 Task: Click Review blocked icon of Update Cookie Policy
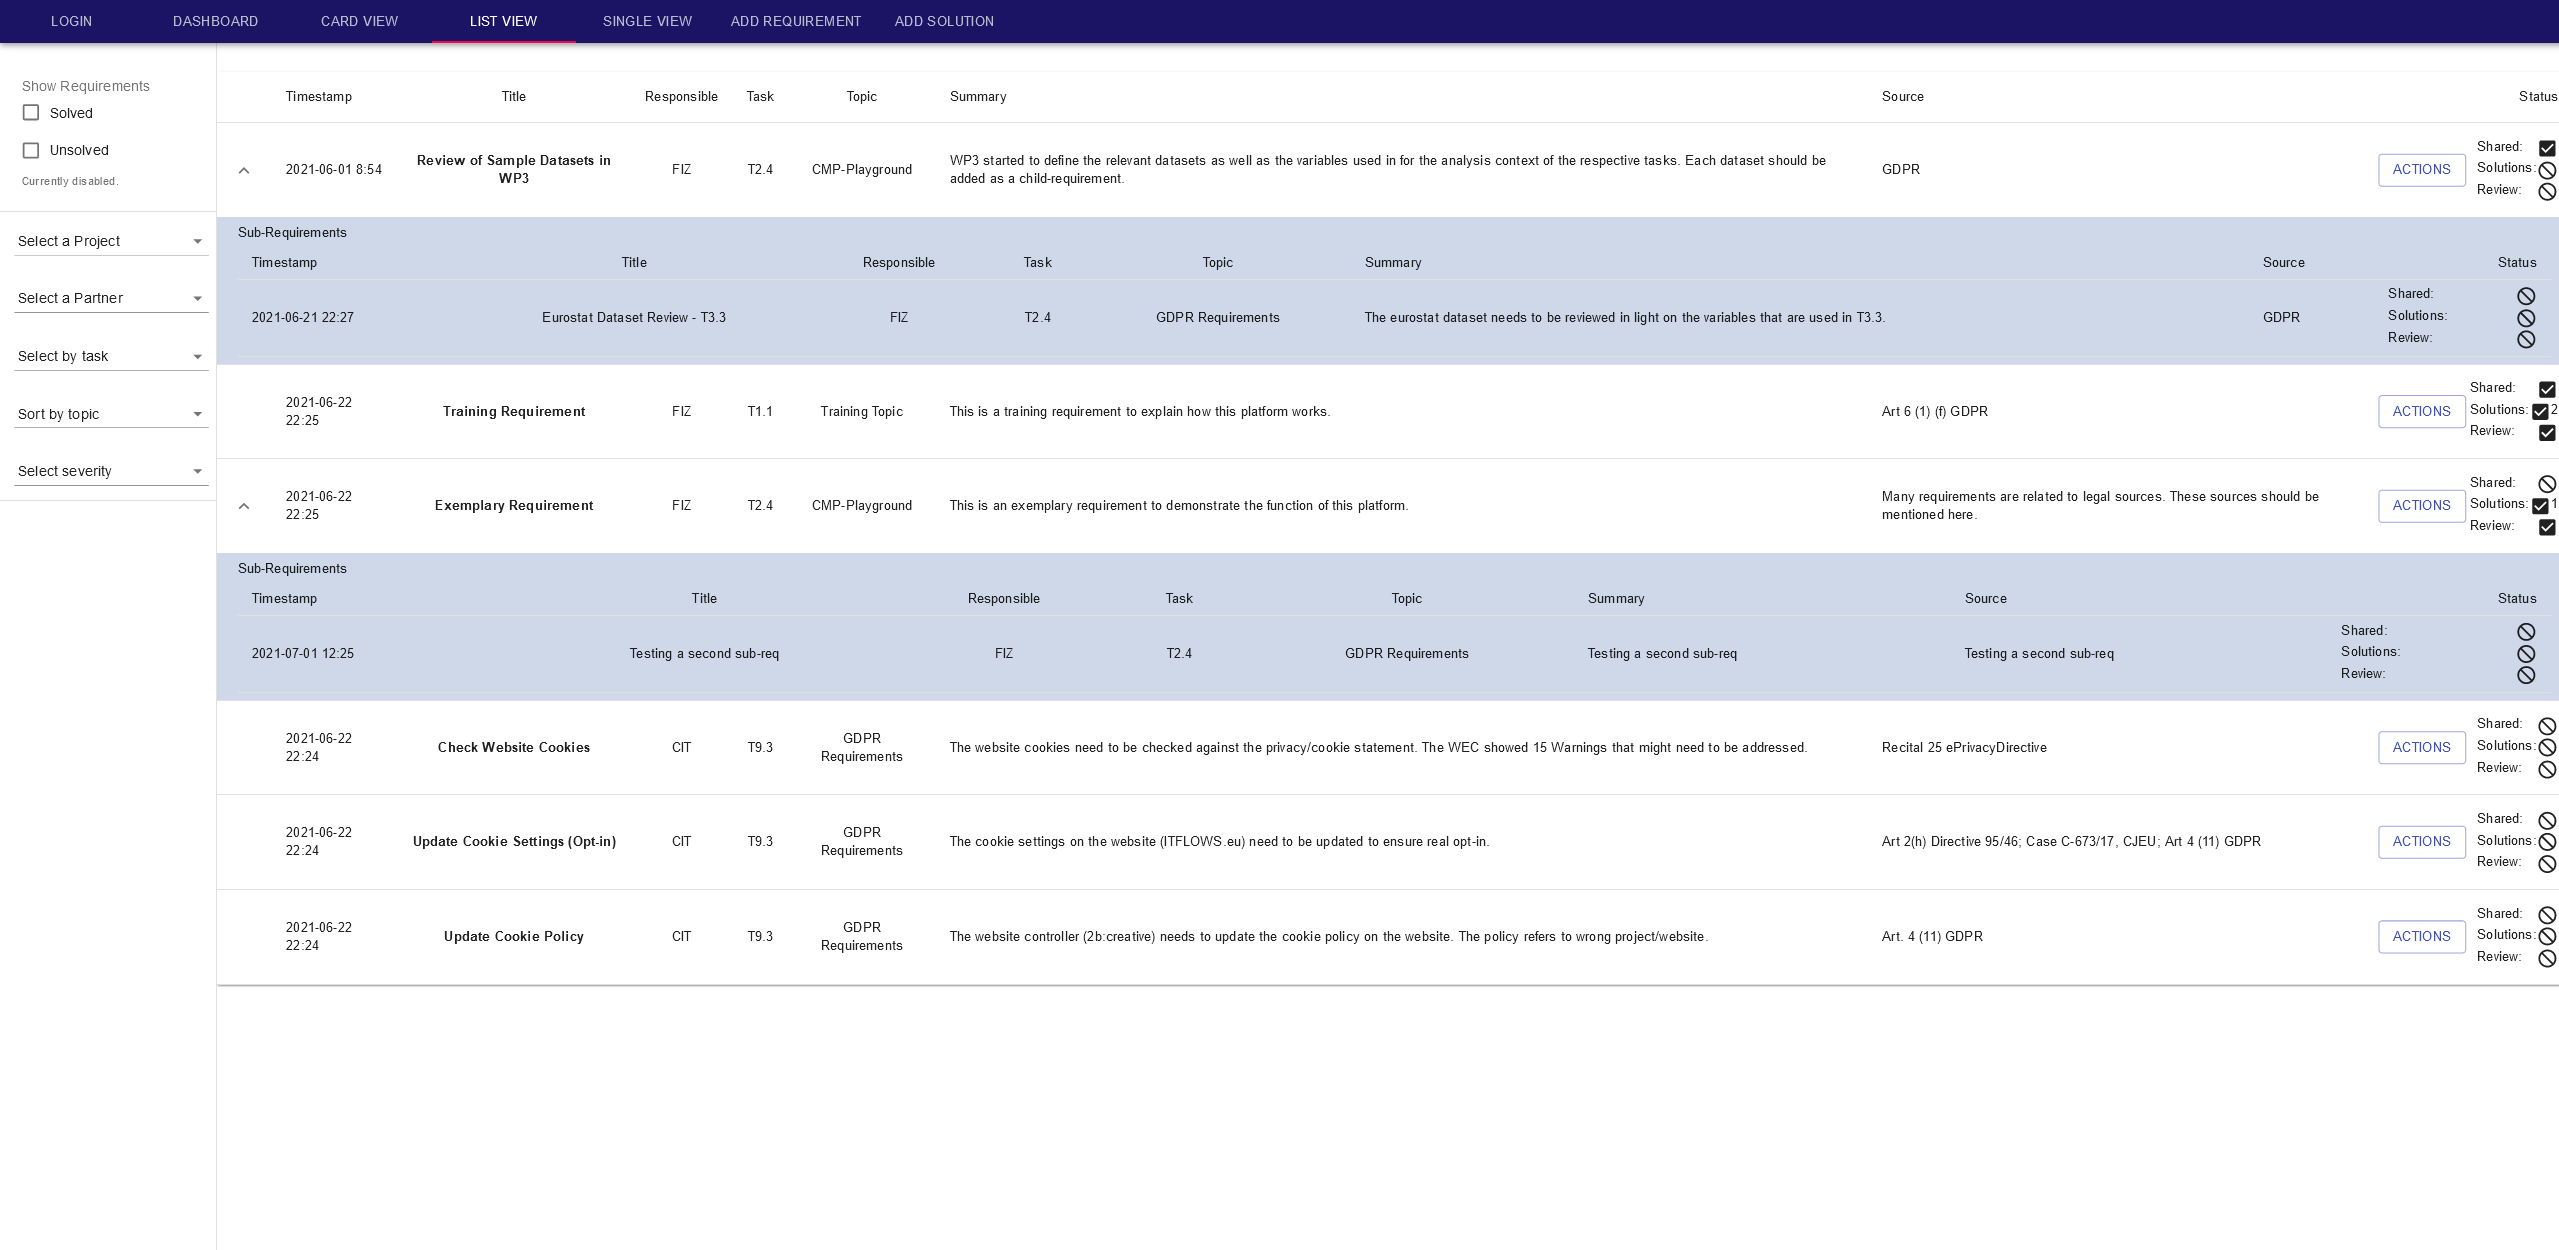click(x=2547, y=958)
